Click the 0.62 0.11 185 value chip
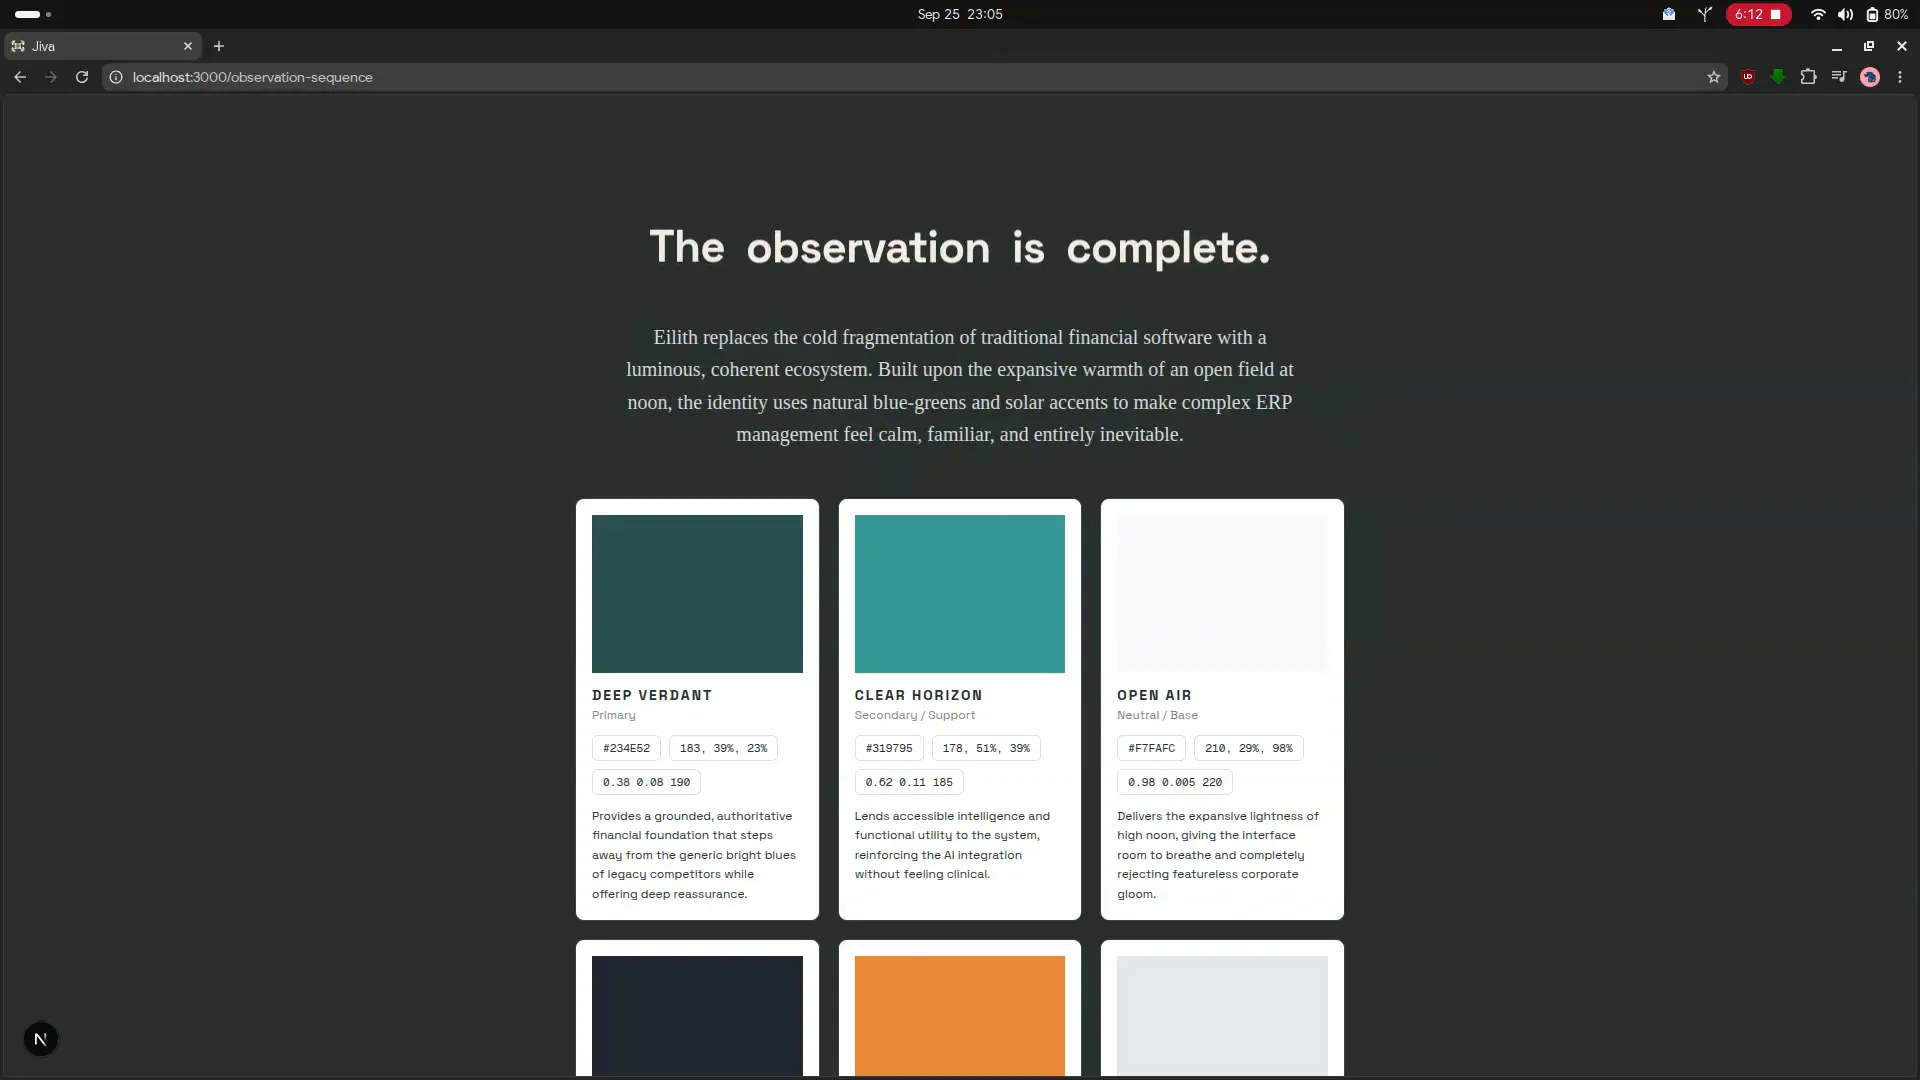This screenshot has height=1080, width=1920. click(909, 782)
